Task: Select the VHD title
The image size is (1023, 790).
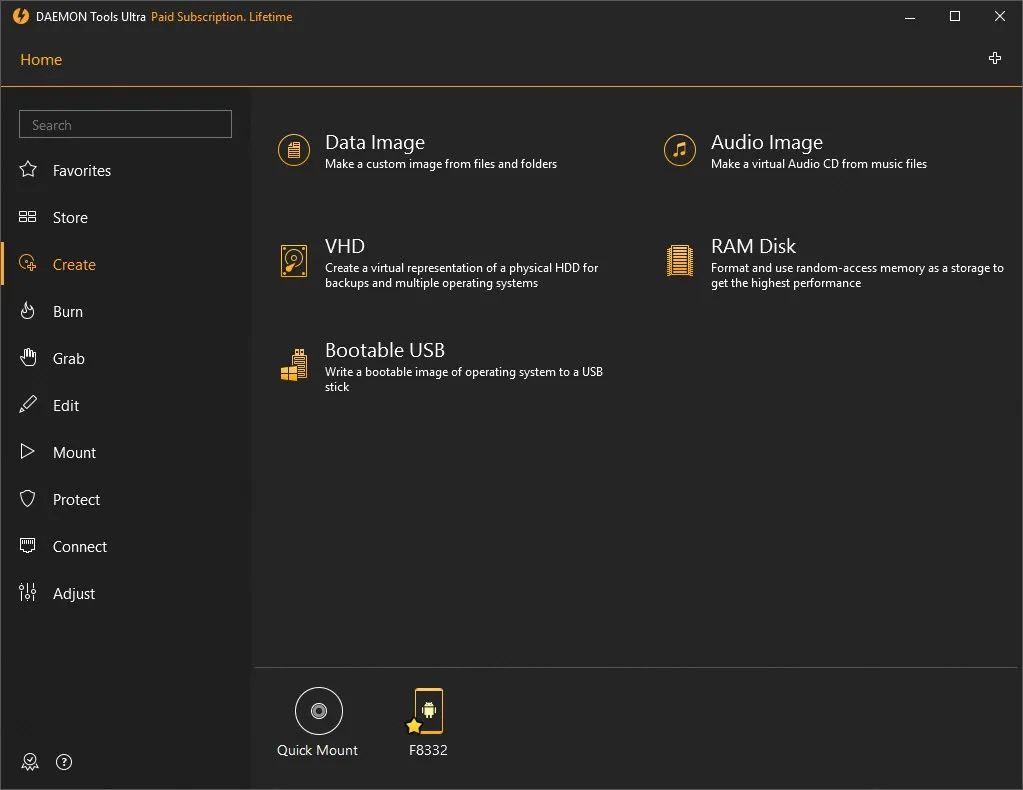Action: (x=345, y=246)
